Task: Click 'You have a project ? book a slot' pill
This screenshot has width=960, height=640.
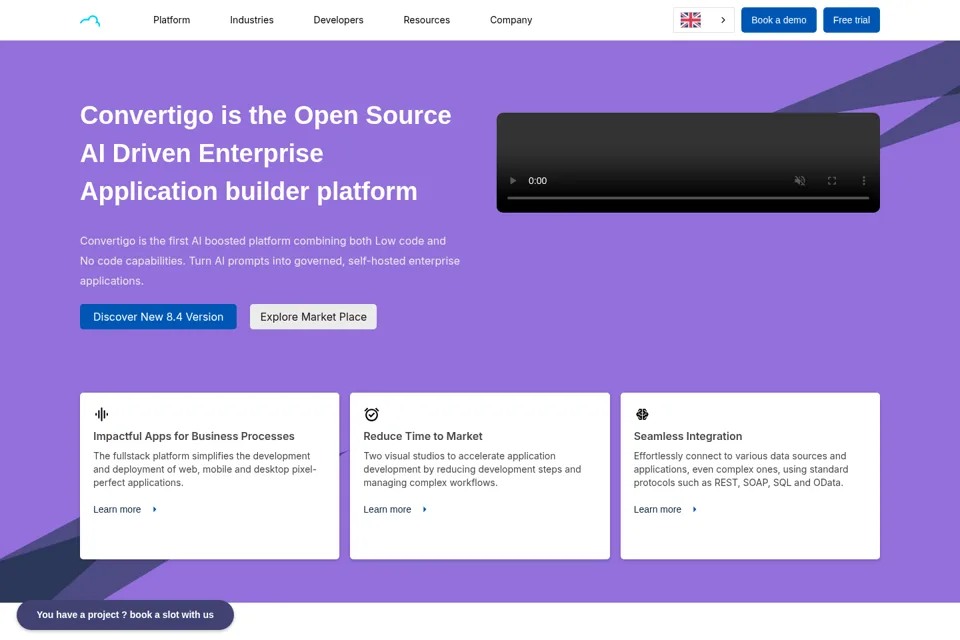Action: point(125,615)
